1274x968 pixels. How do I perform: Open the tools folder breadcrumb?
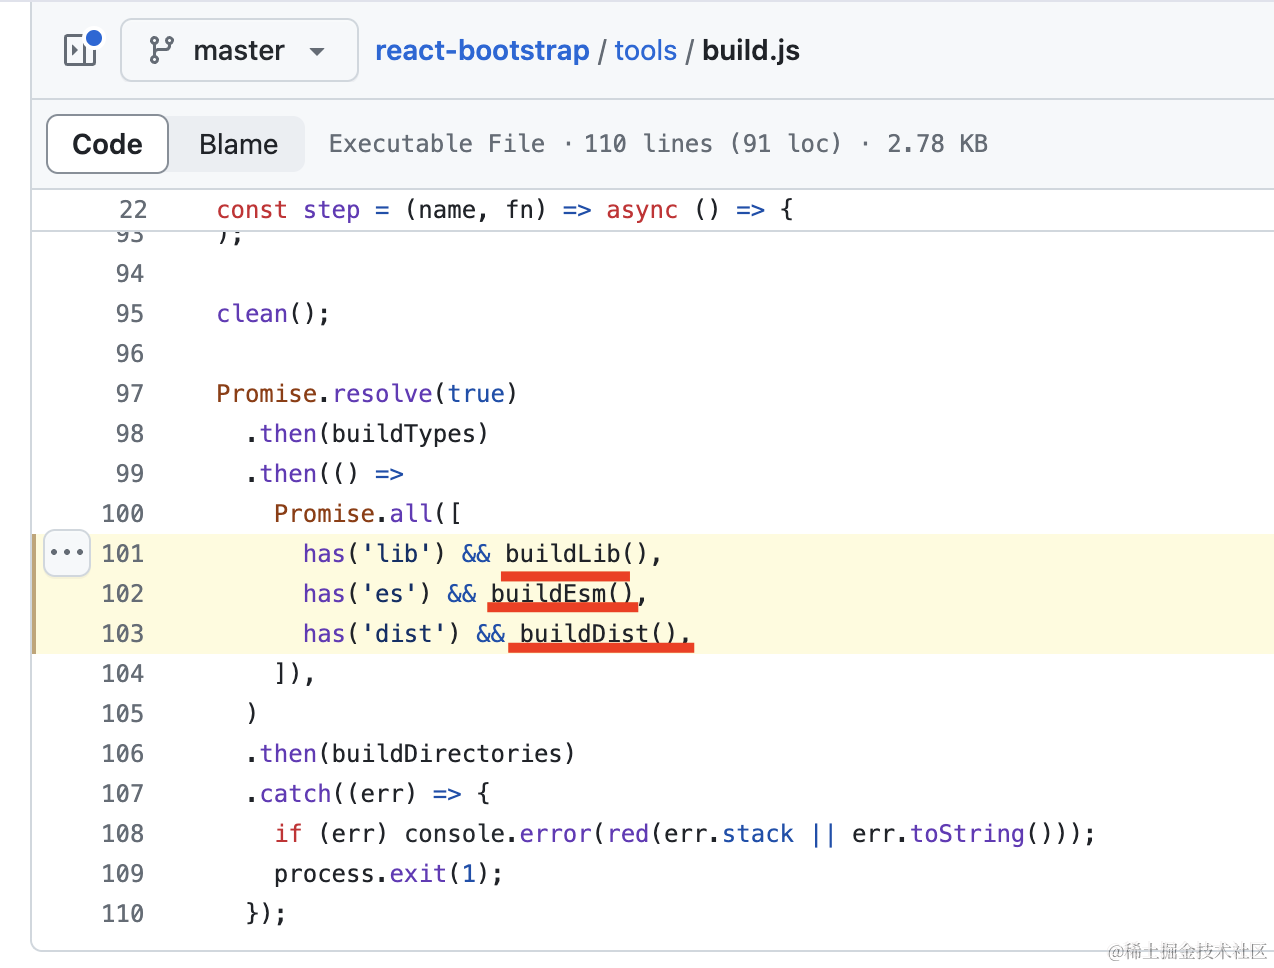pyautogui.click(x=645, y=51)
